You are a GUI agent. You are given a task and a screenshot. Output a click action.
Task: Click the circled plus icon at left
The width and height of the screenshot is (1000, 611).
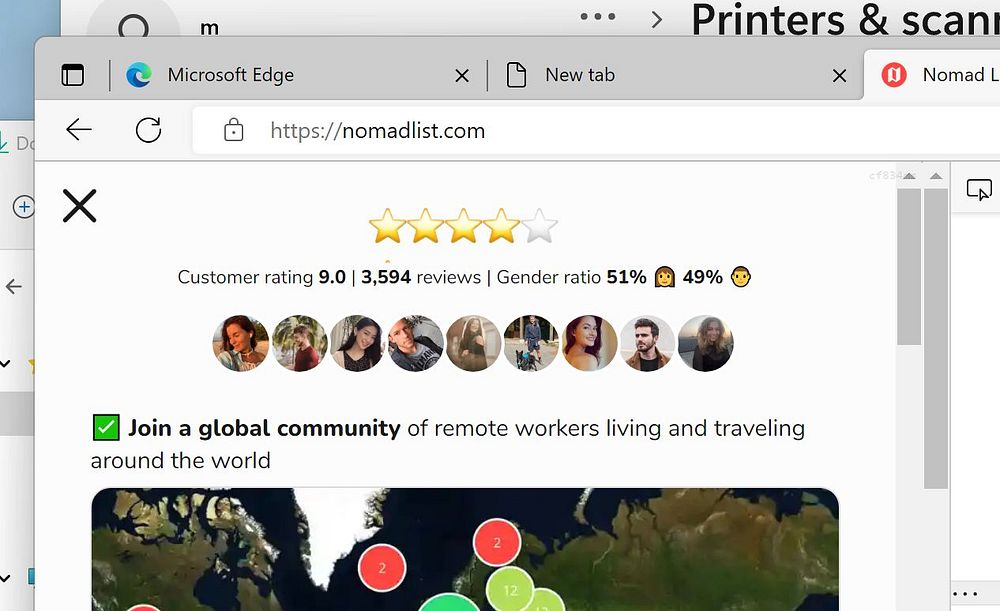24,207
